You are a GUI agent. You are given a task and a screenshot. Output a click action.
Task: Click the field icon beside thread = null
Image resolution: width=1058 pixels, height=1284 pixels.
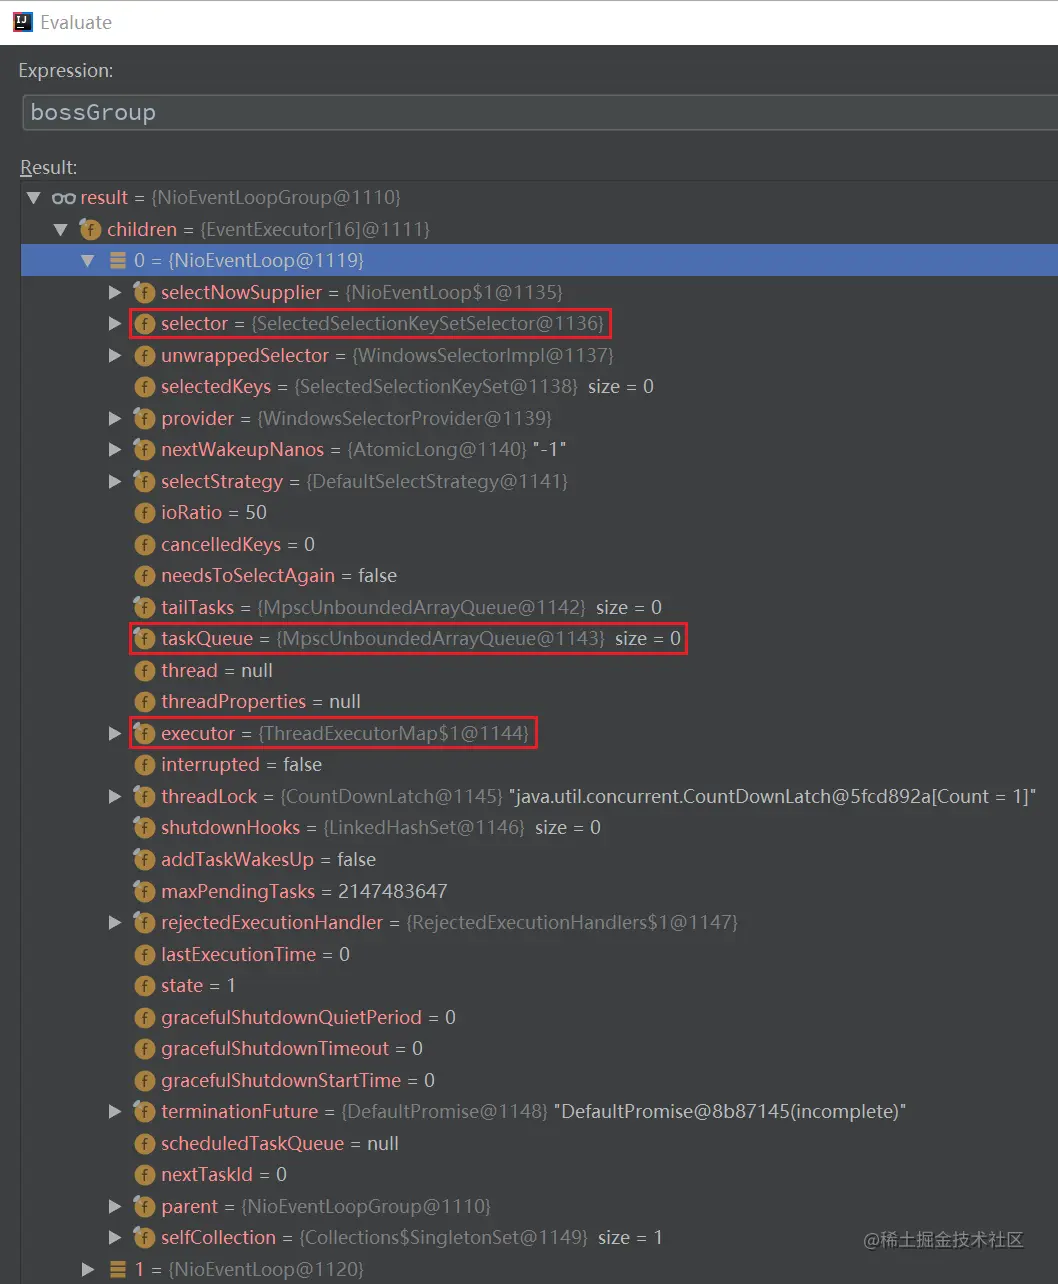[145, 671]
